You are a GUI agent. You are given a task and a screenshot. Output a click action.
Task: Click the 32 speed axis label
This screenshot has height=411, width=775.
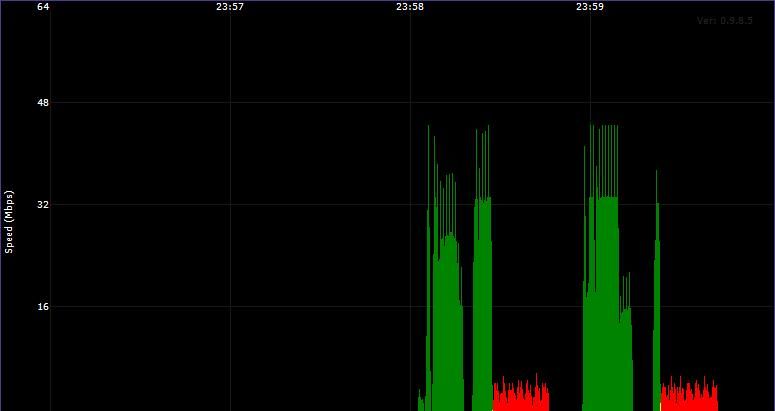(x=43, y=205)
